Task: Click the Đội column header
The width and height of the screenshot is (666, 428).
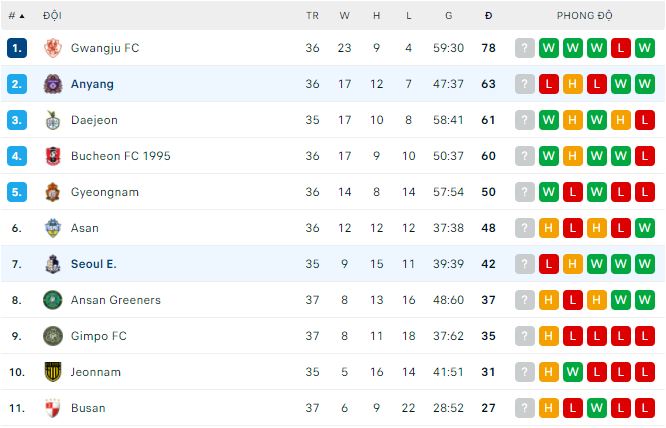Action: [x=52, y=16]
